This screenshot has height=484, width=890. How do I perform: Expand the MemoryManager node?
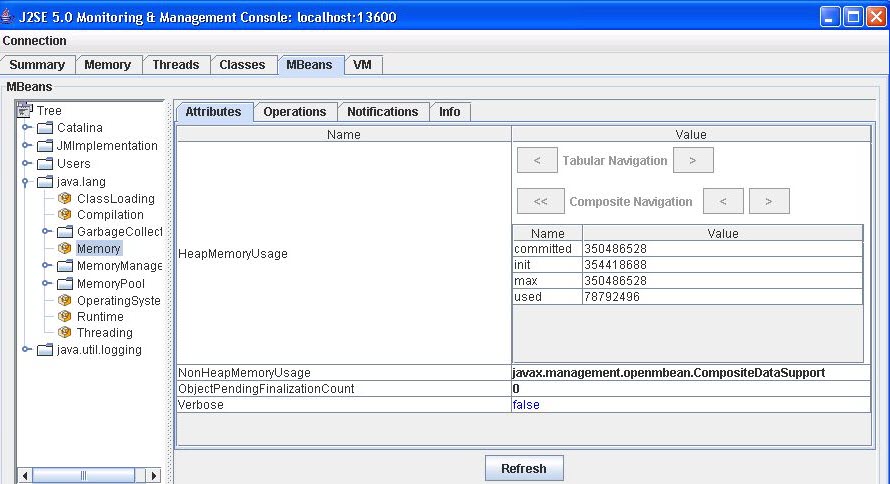pos(47,265)
